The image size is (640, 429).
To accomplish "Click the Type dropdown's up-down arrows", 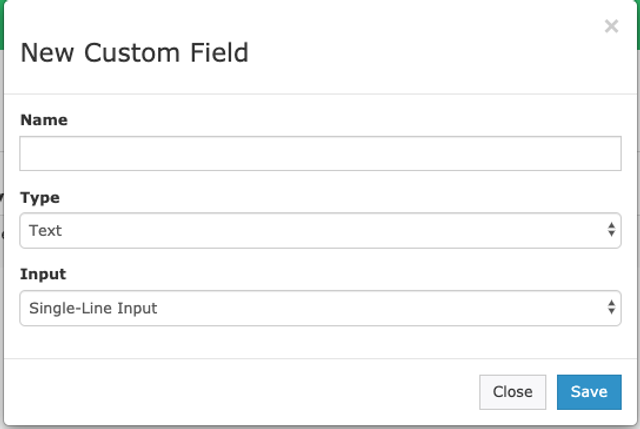I will pyautogui.click(x=611, y=230).
